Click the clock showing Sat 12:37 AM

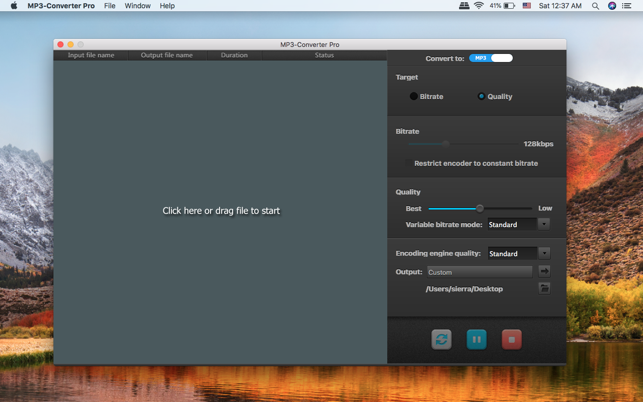tap(560, 6)
